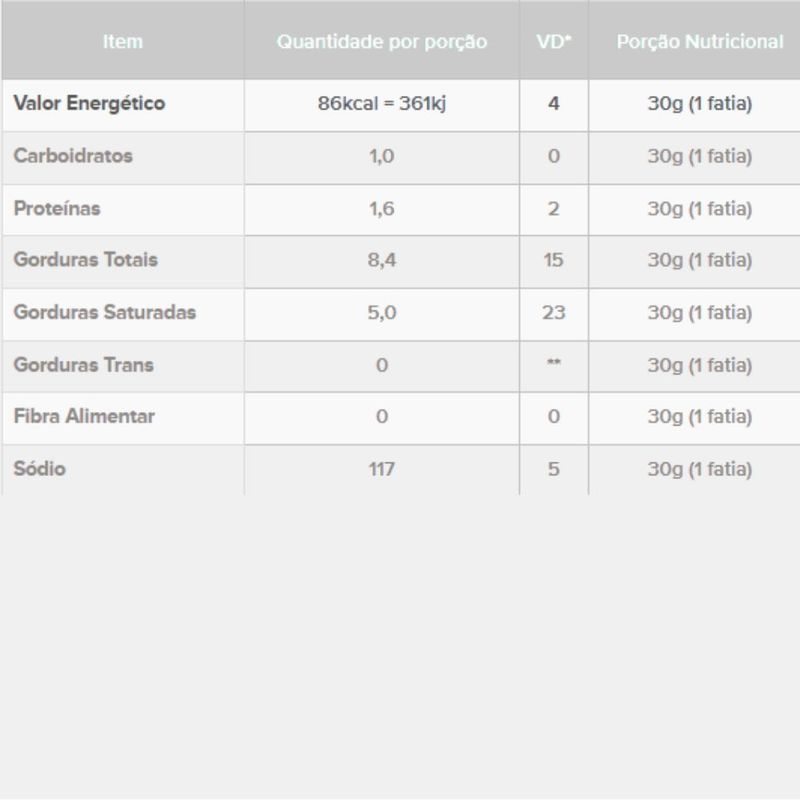Select the Gorduras Totais row label
Screen dimensions: 800x800
[x=86, y=260]
